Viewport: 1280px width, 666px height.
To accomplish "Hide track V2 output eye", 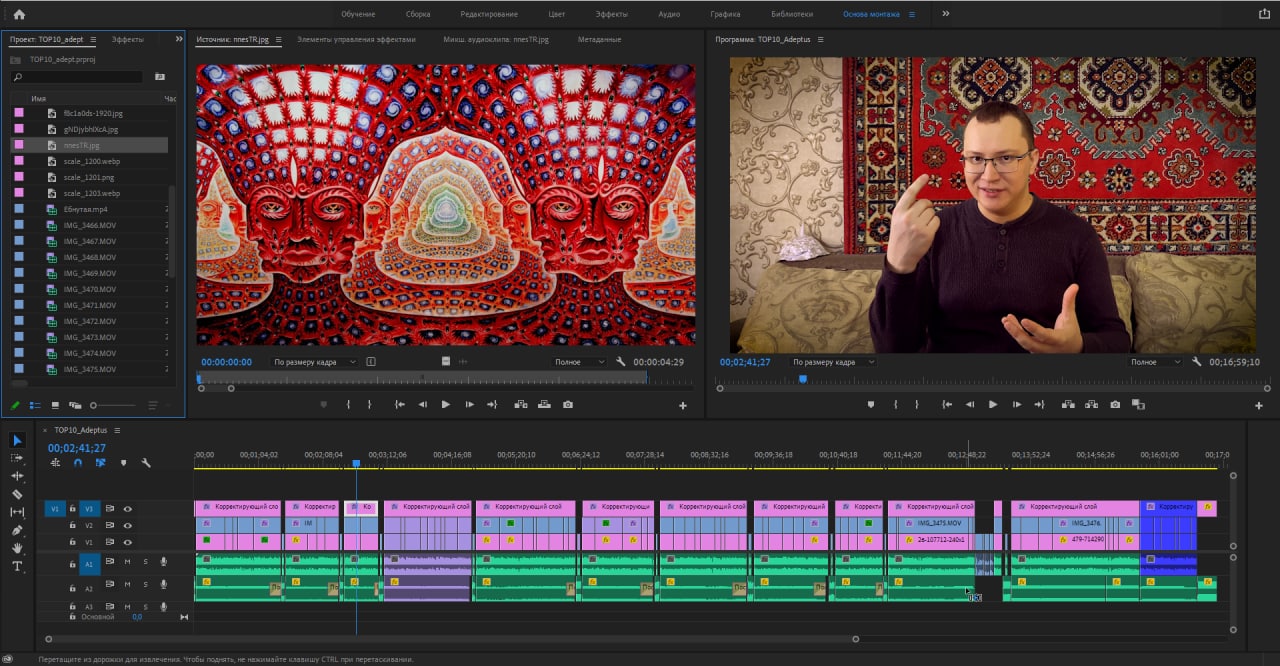I will (128, 525).
